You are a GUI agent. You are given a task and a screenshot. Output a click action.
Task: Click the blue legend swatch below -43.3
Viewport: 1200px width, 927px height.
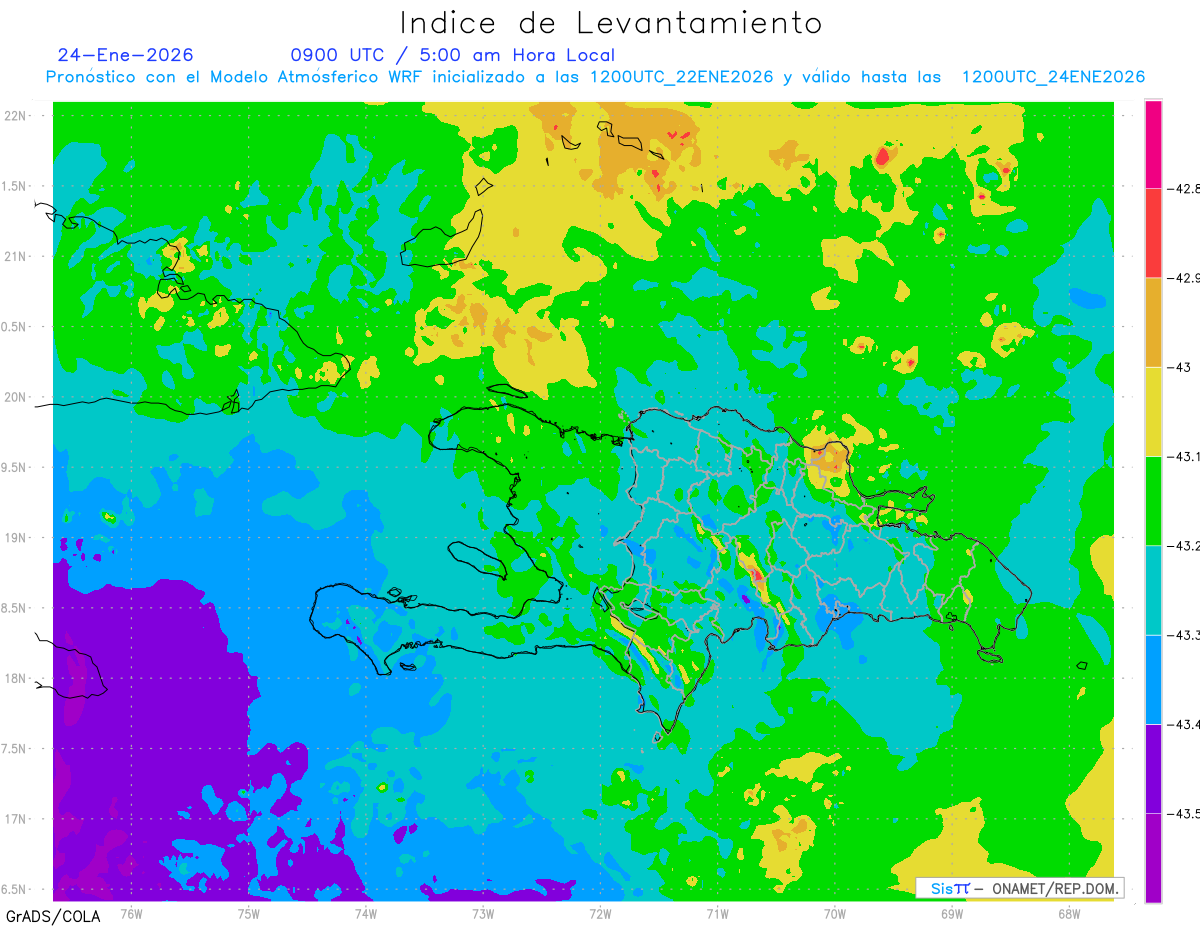[x=1153, y=679]
